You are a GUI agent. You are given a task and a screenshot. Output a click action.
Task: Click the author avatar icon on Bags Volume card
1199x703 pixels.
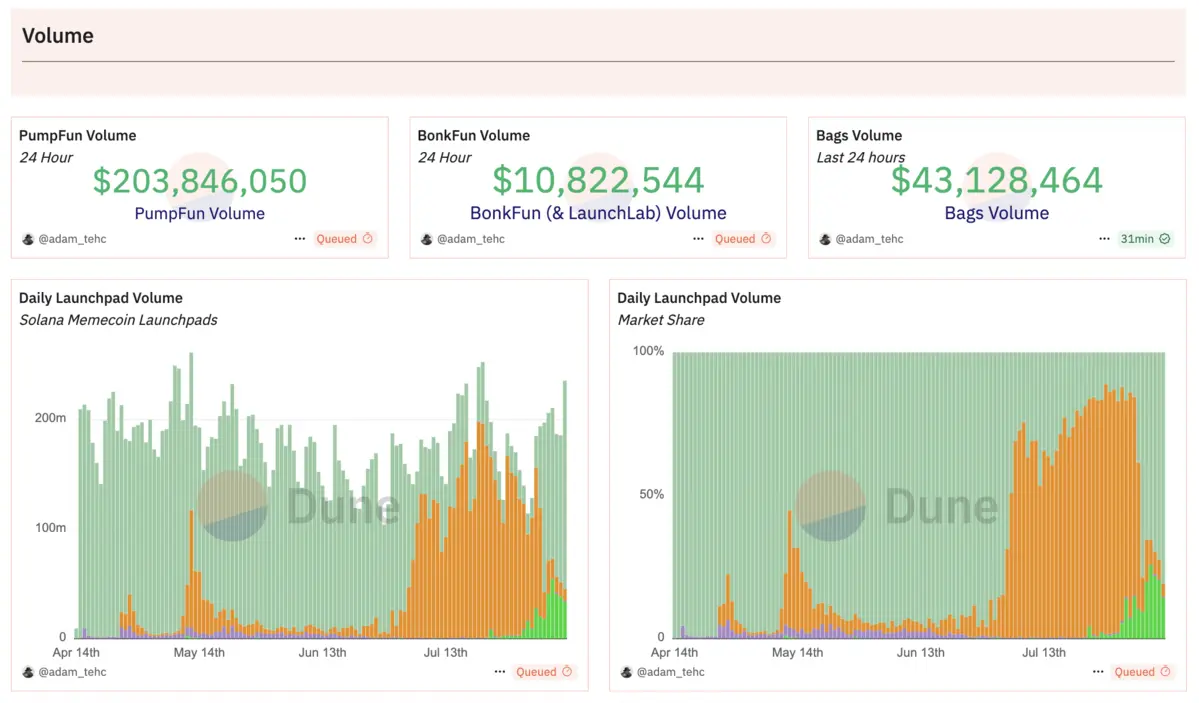click(x=825, y=240)
